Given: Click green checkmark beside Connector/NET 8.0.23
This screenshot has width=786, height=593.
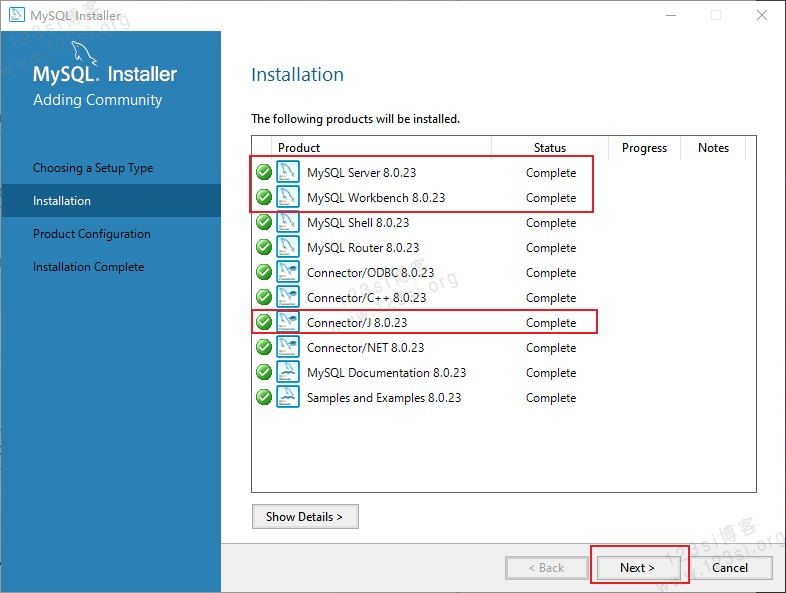Looking at the screenshot, I should 264,347.
